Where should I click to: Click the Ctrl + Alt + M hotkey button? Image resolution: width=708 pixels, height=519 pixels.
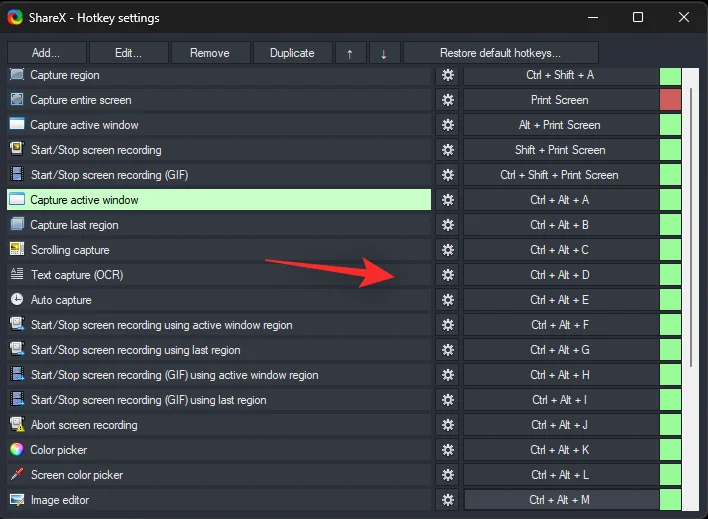(560, 500)
